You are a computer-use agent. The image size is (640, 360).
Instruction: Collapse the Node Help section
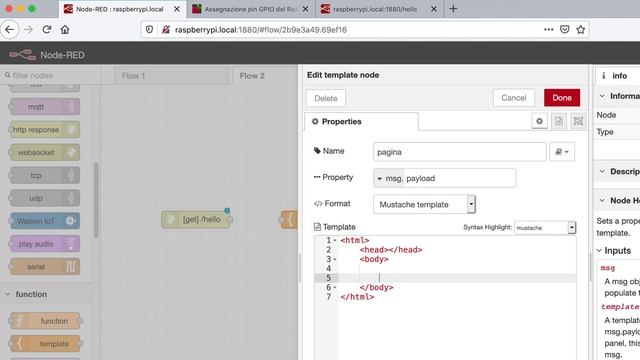click(602, 200)
